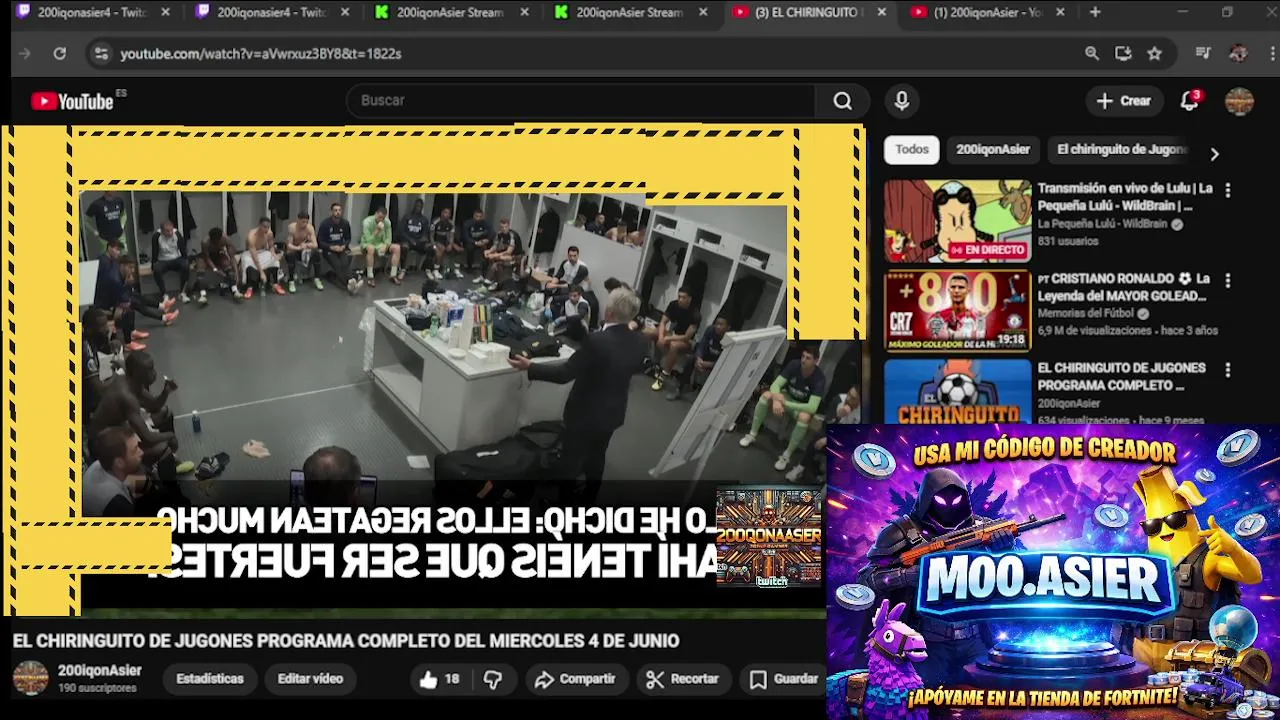
Task: Open a new browser tab with plus
Action: 1095,12
